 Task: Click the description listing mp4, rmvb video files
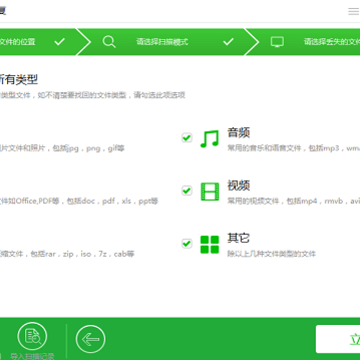coord(294,201)
